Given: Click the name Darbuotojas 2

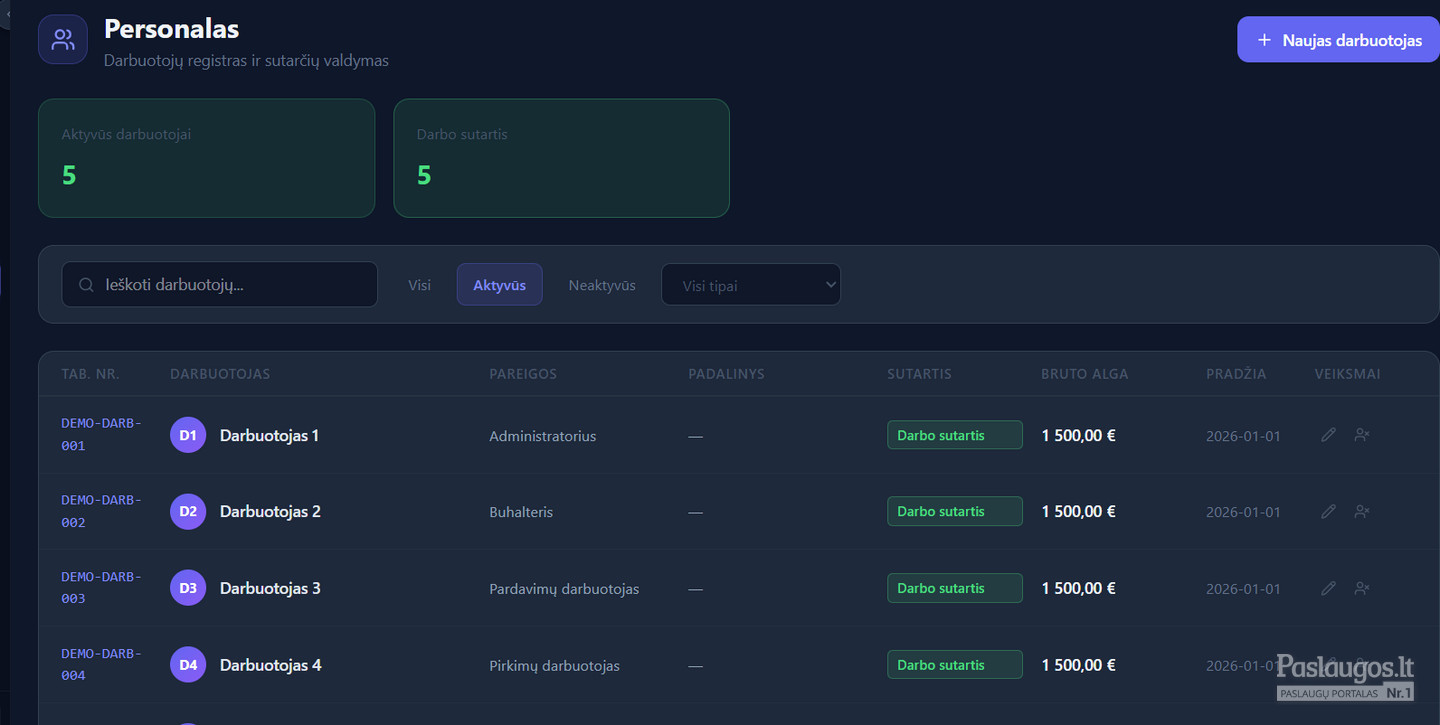Looking at the screenshot, I should (x=270, y=511).
